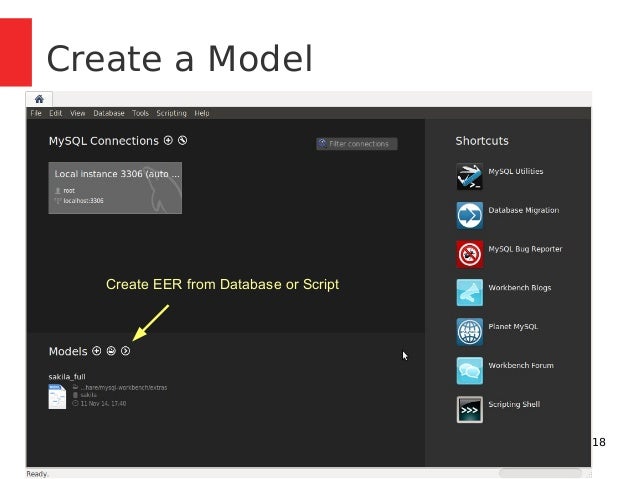
Task: Open the sakila_full model file icon
Action: [57, 396]
